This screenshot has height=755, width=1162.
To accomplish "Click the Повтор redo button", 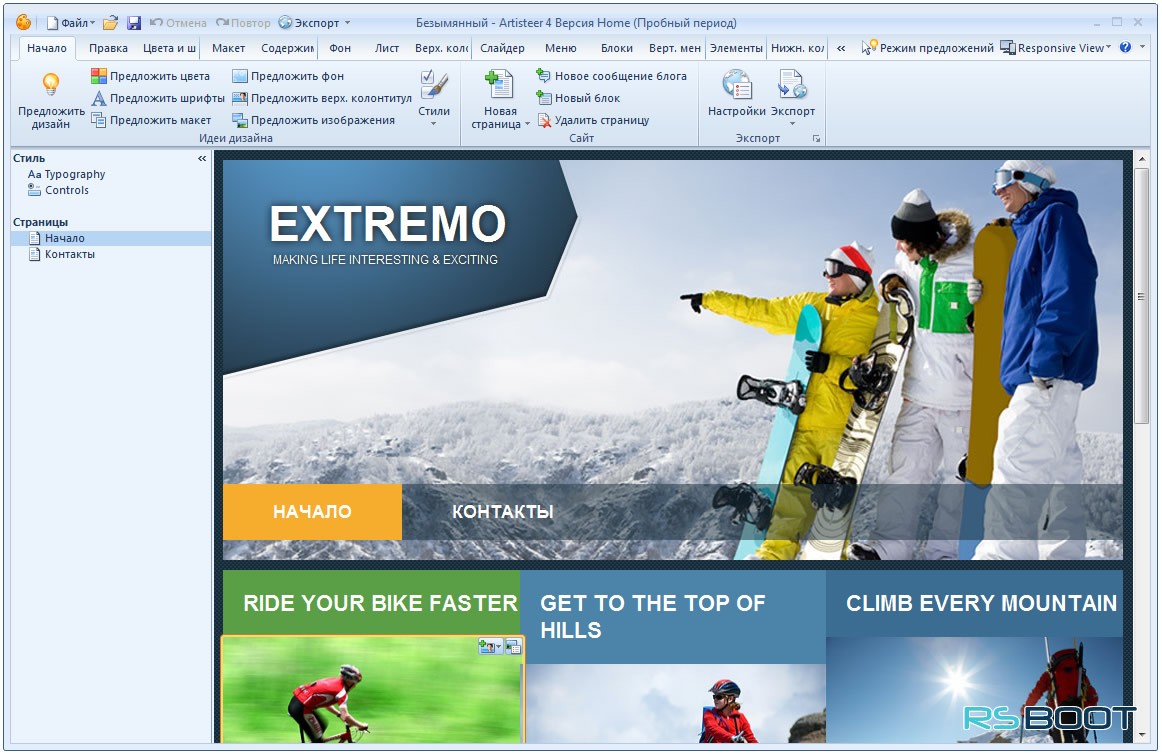I will (x=243, y=23).
